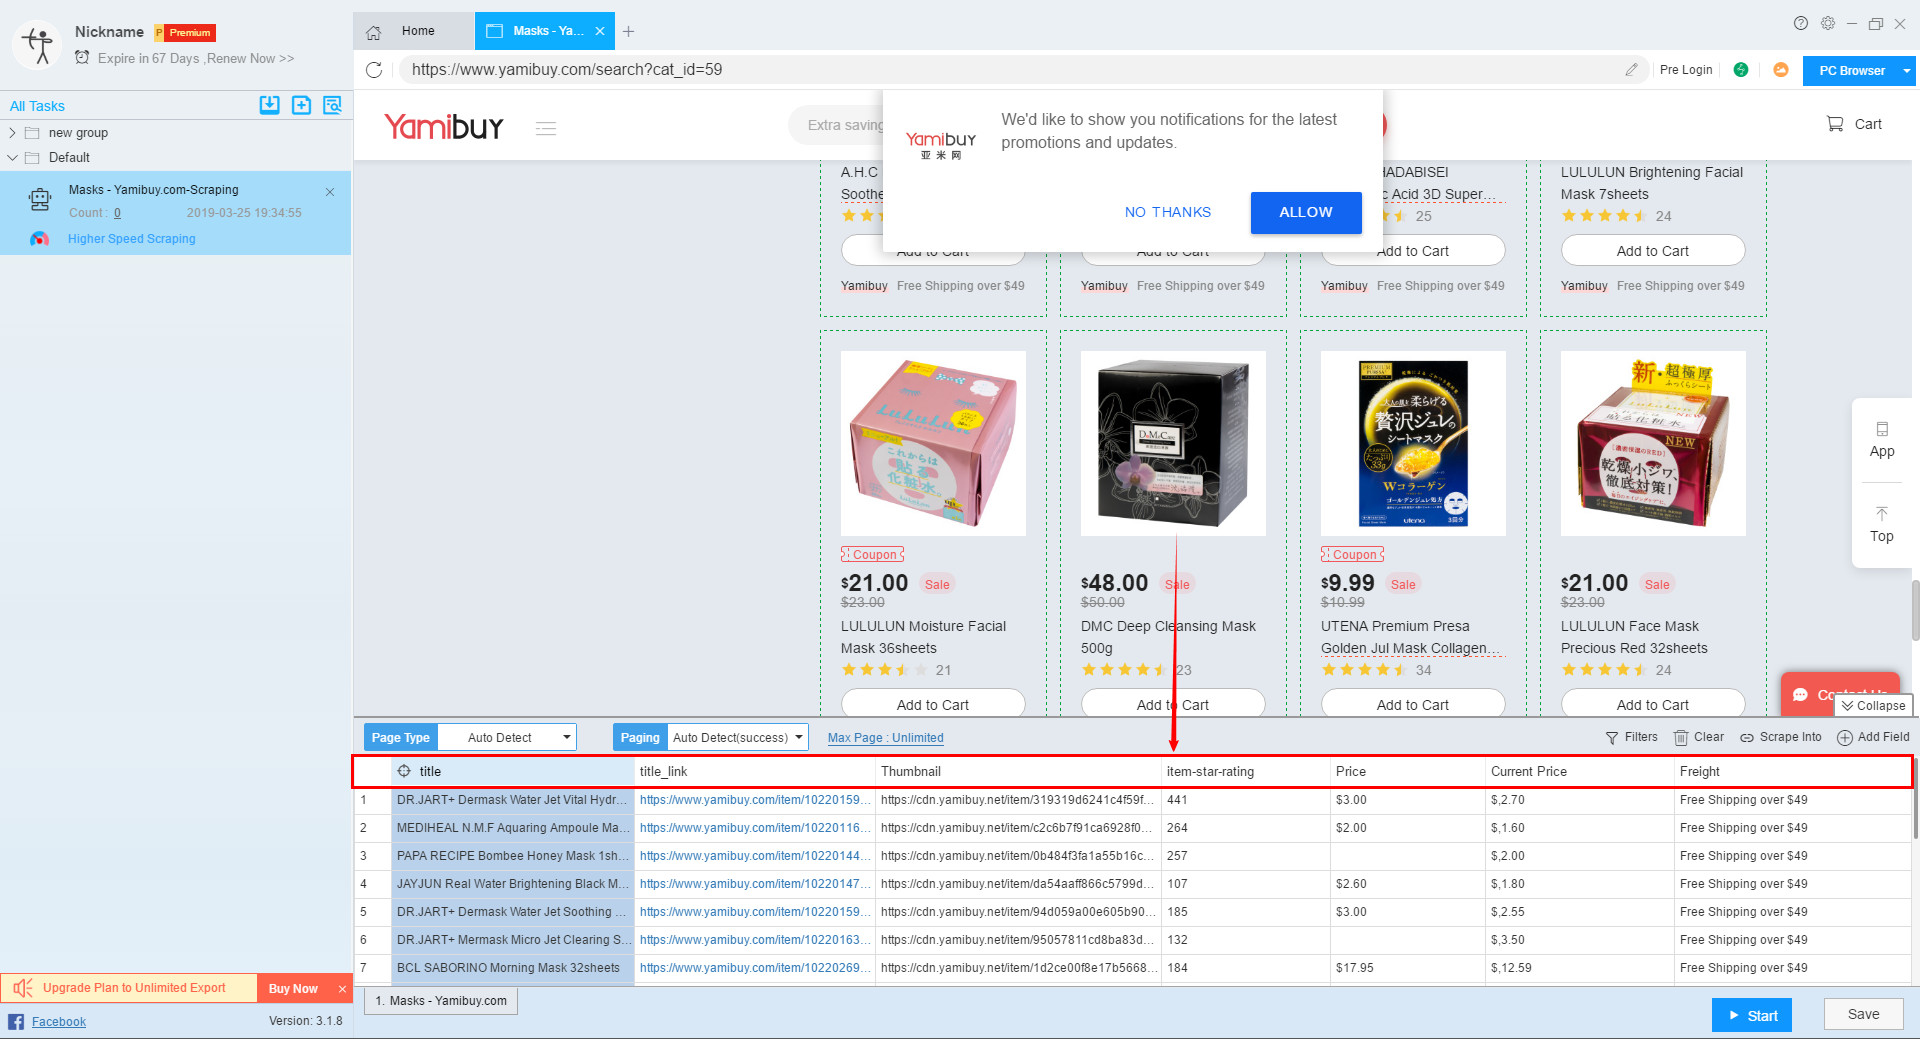Image resolution: width=1920 pixels, height=1039 pixels.
Task: Click Add Field
Action: (x=1873, y=737)
